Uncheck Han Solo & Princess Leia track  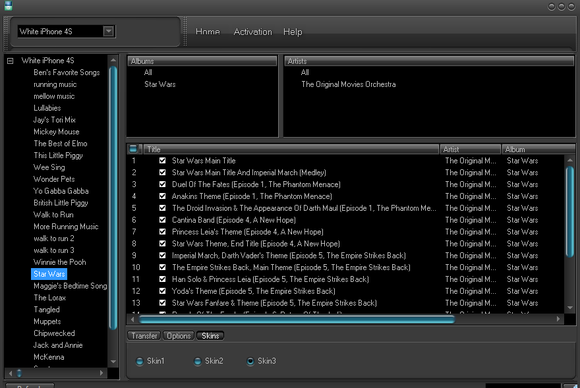162,279
